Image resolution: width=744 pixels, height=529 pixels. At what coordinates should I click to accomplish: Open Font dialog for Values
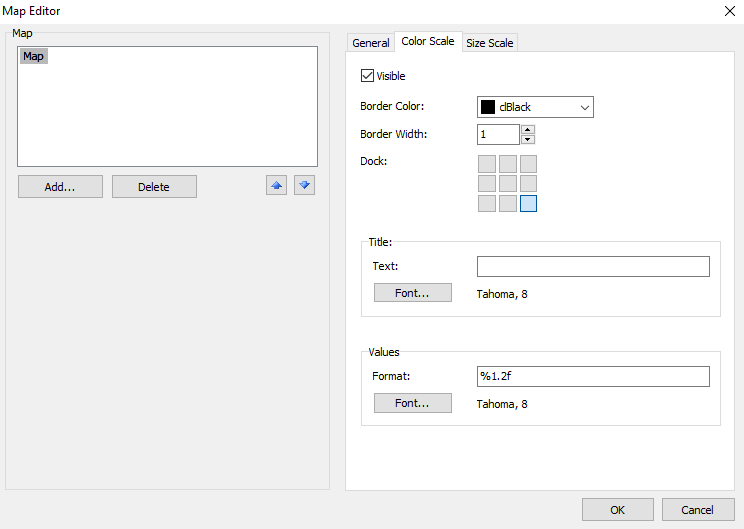point(412,403)
